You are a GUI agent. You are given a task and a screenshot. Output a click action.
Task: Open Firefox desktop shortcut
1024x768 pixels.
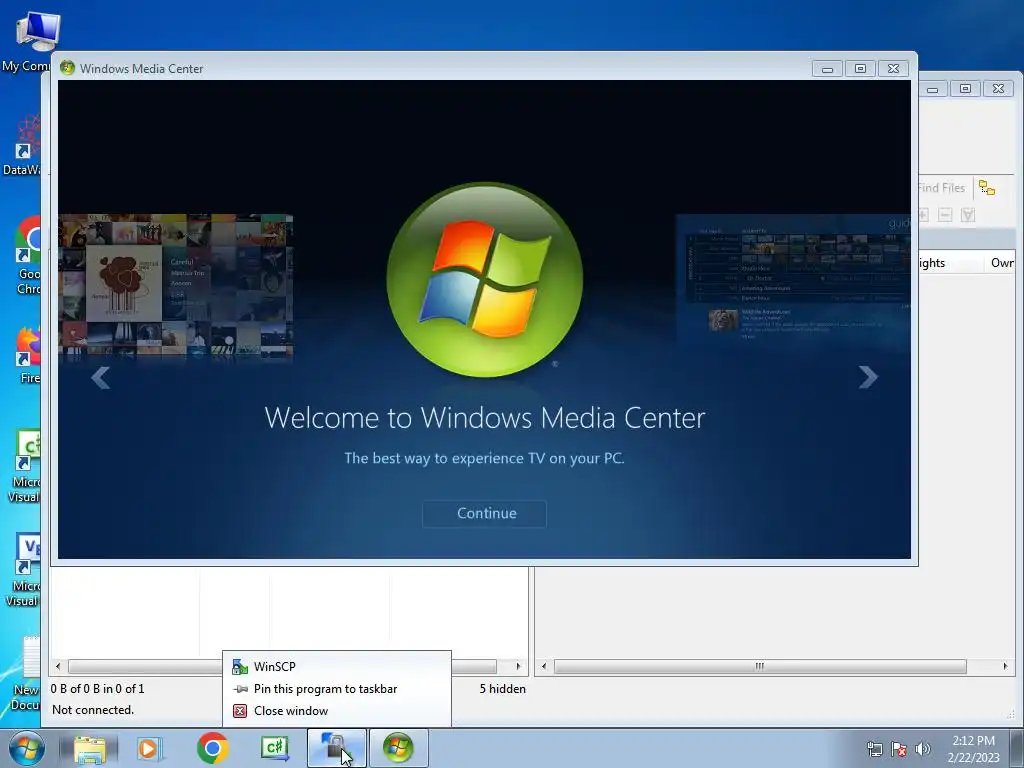[x=27, y=356]
